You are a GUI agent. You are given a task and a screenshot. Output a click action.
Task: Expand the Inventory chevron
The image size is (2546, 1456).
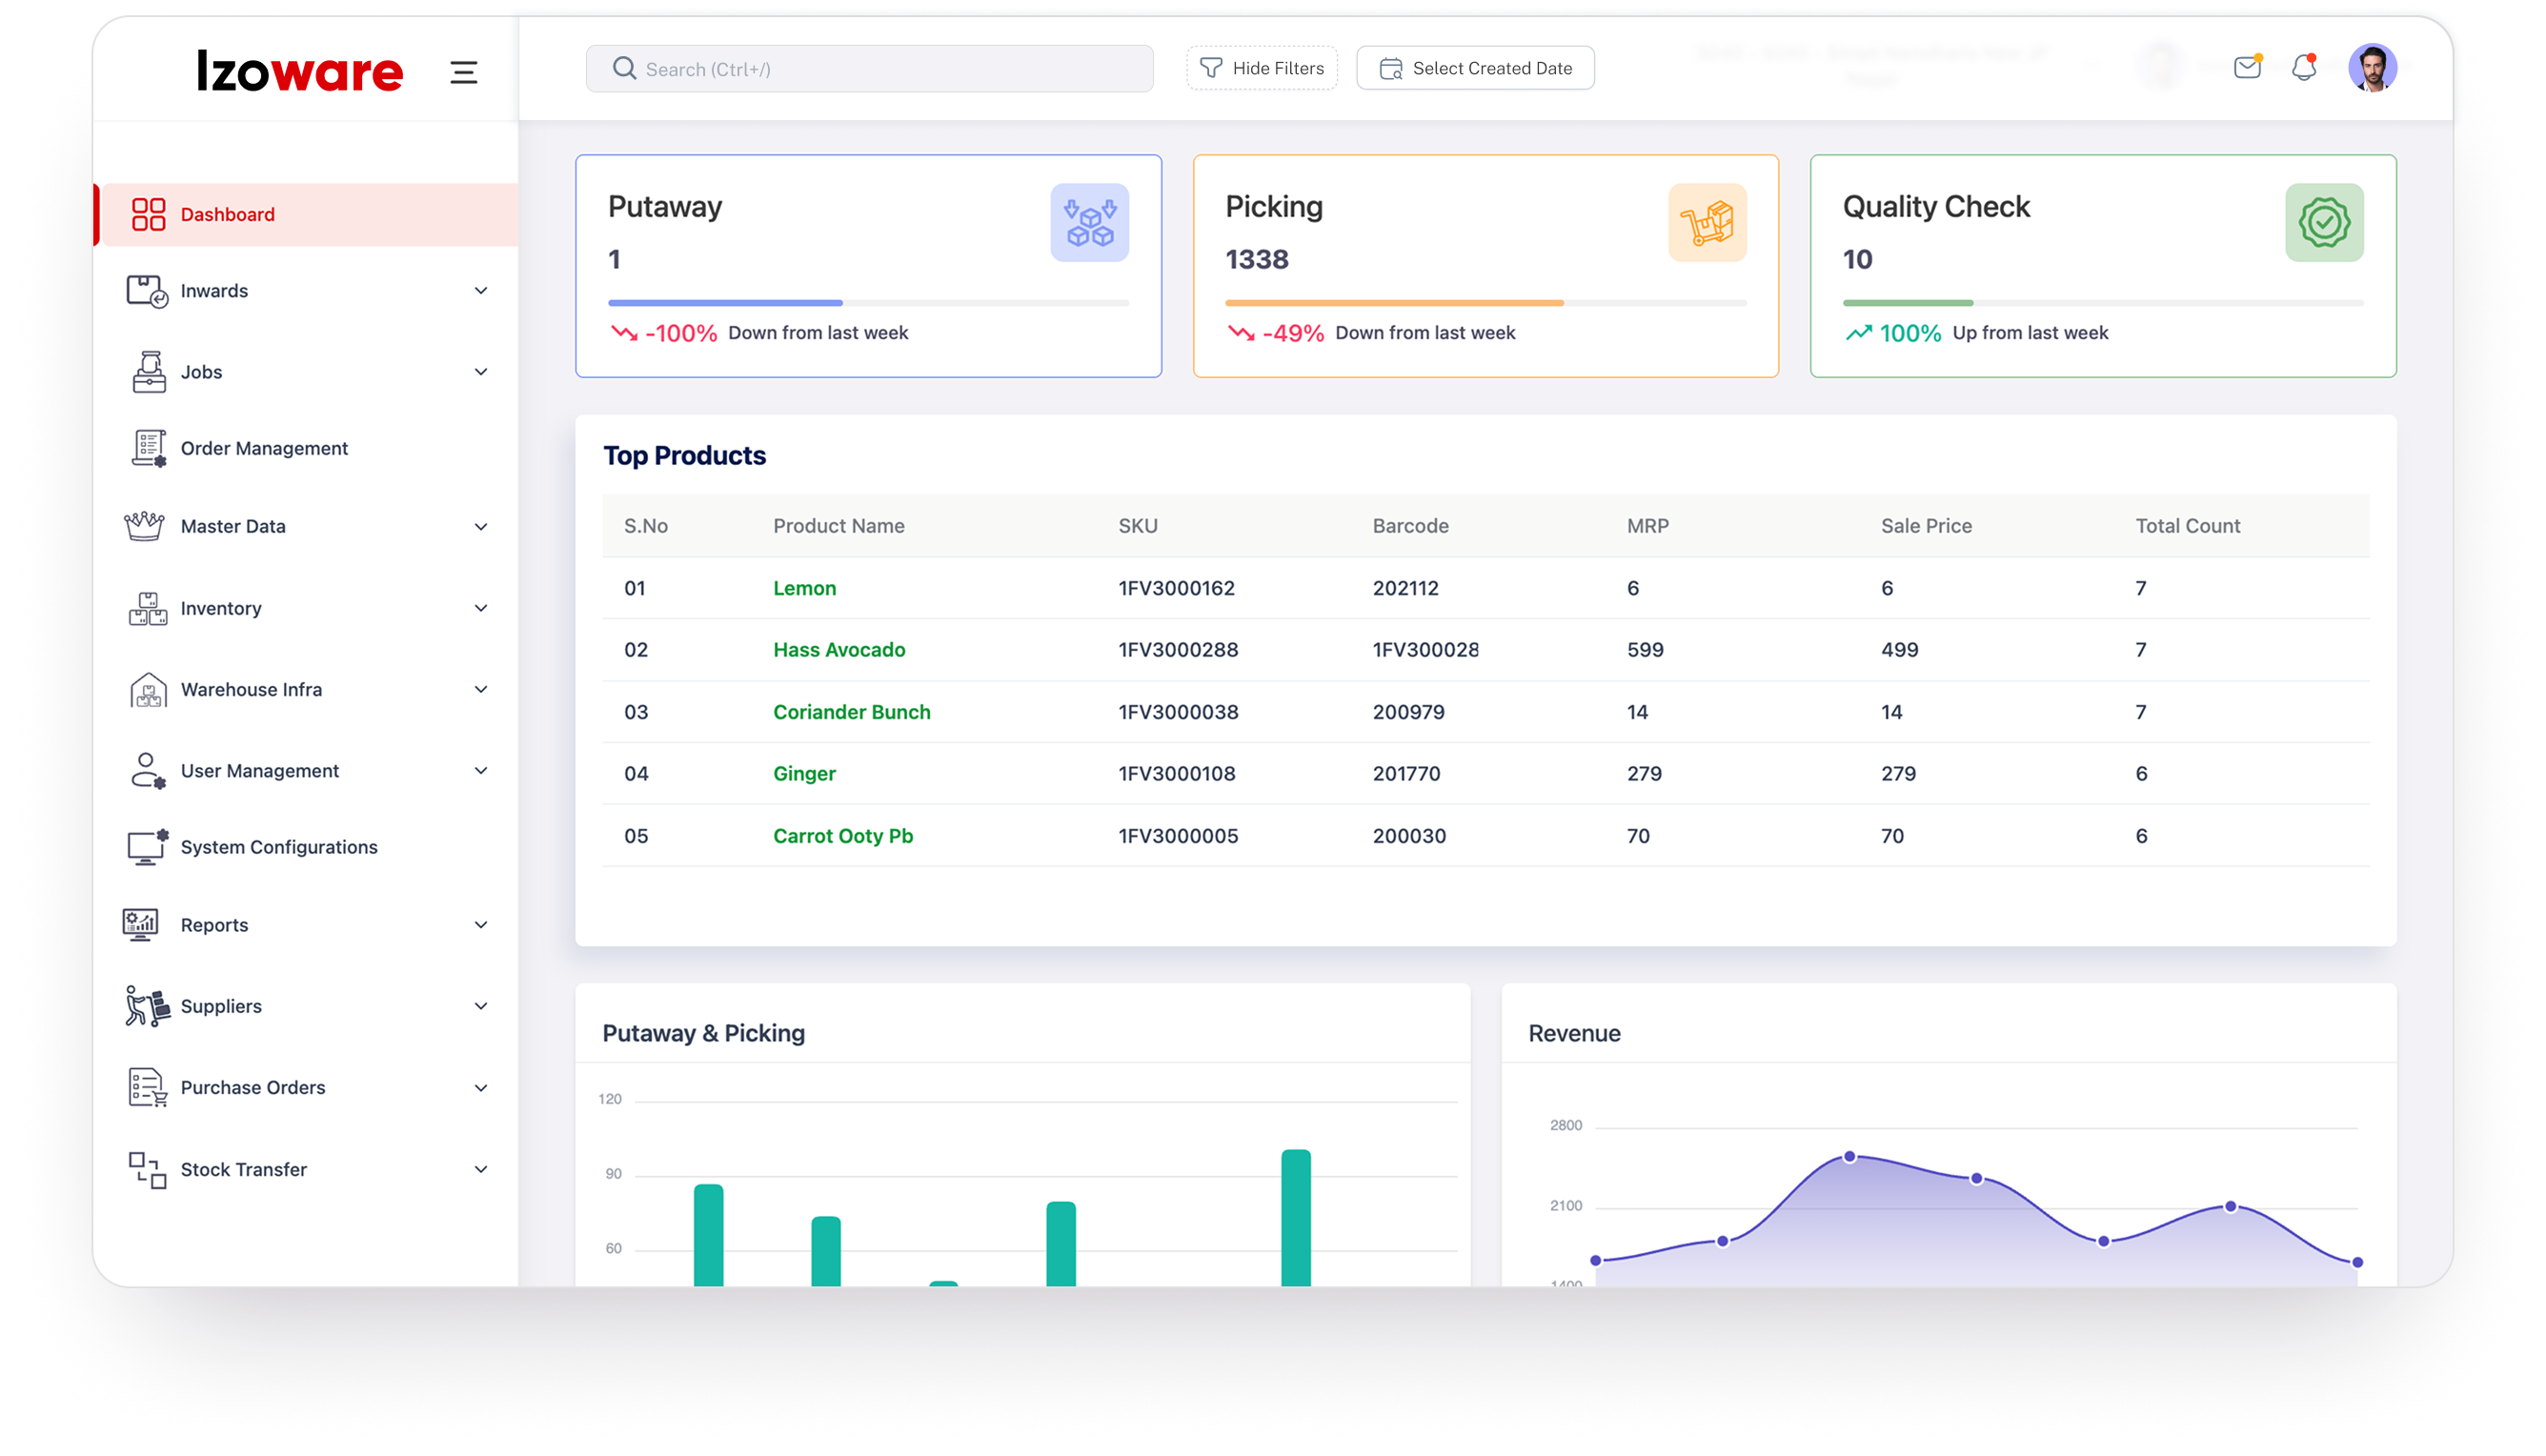[x=481, y=608]
